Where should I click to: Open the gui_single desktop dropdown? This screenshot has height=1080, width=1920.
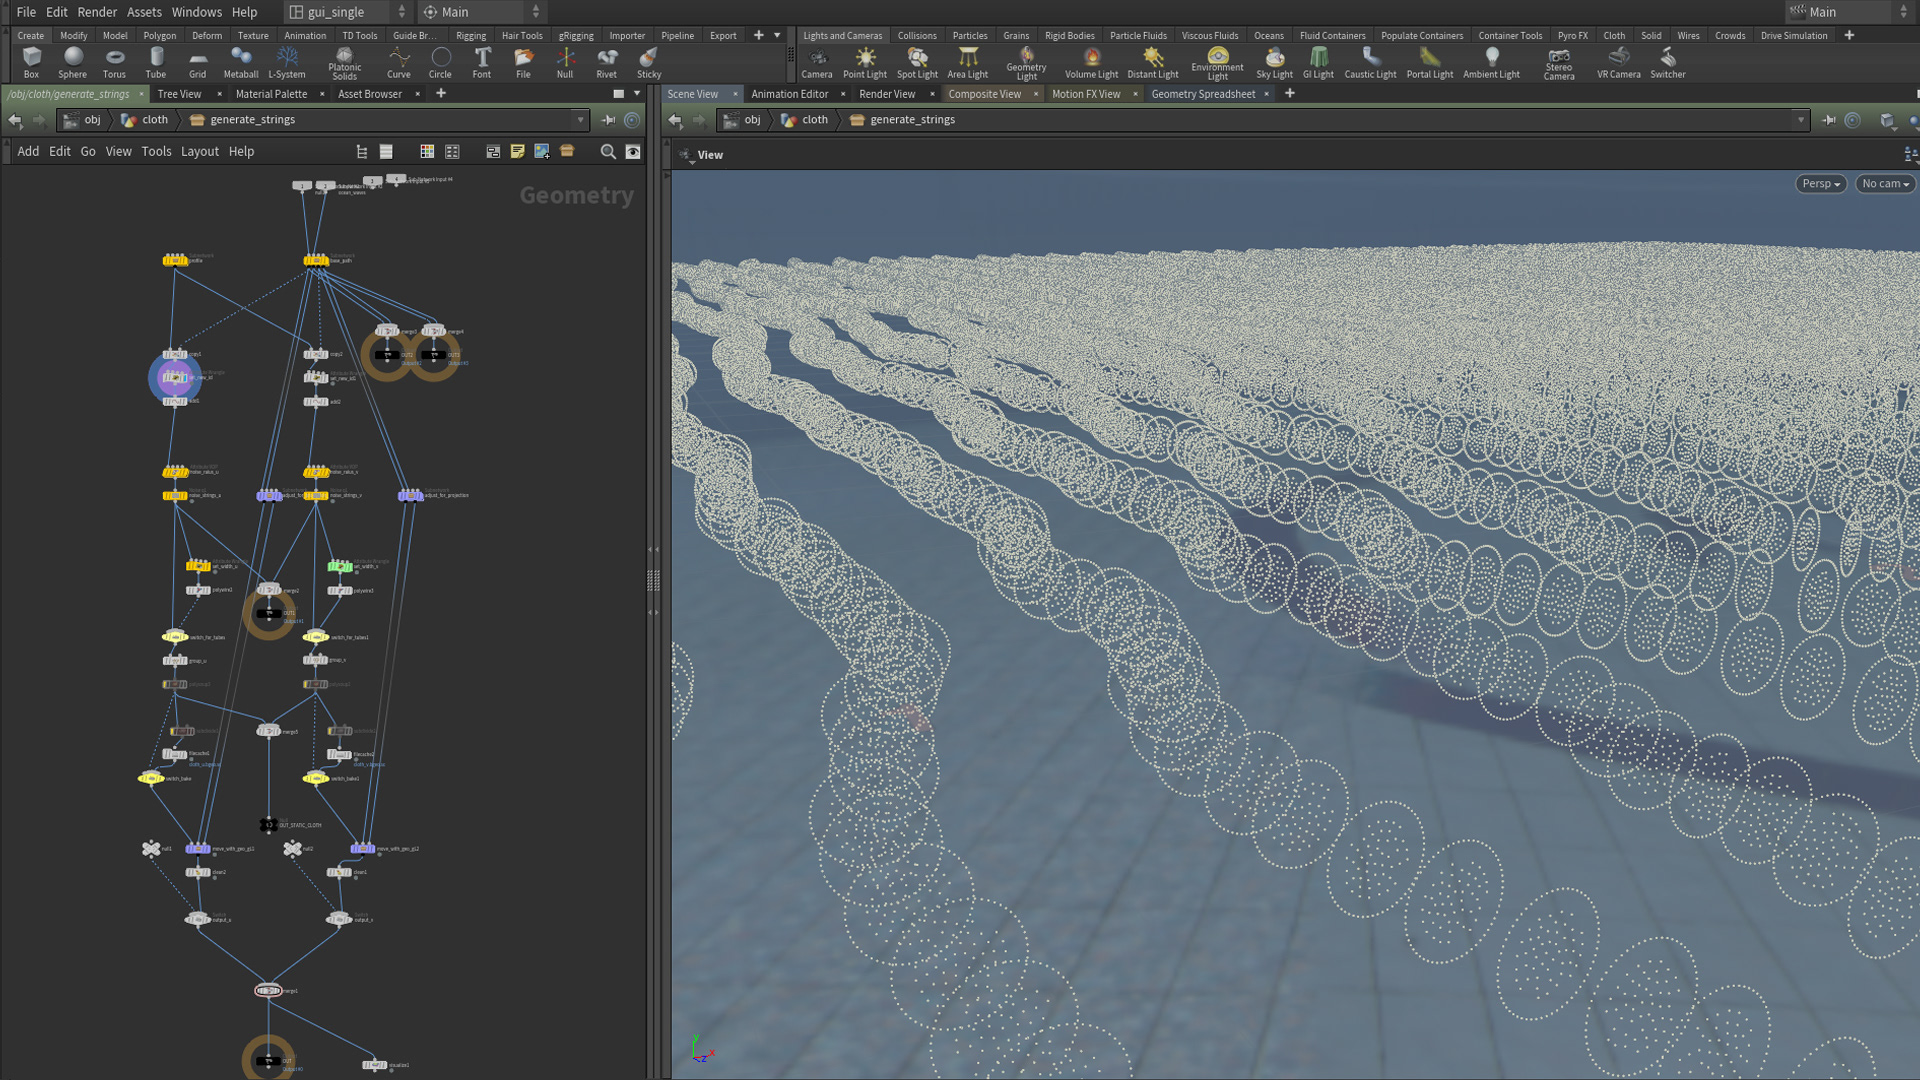click(x=347, y=12)
